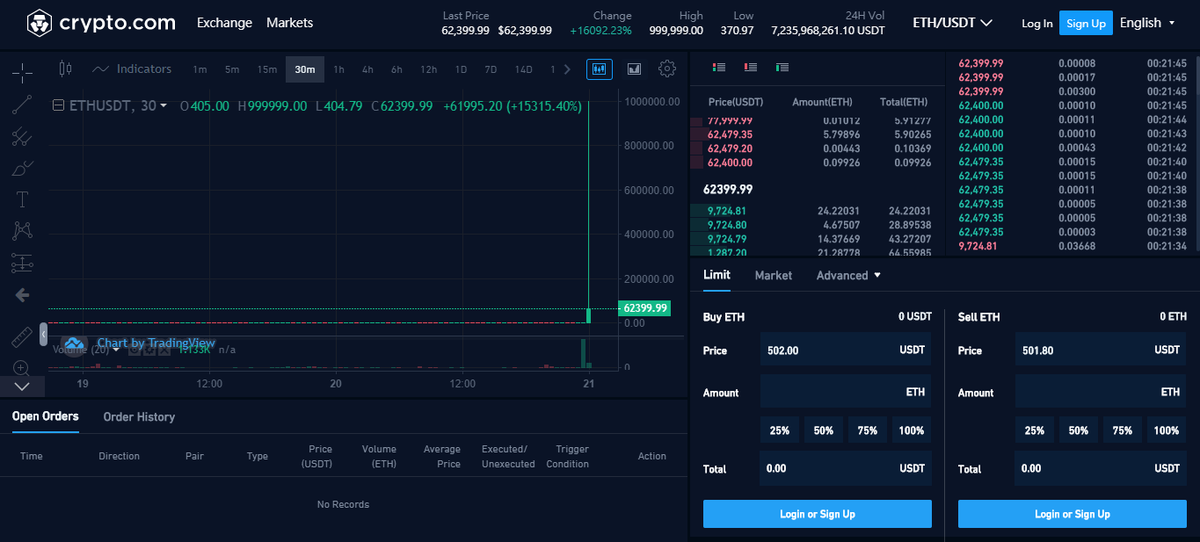The width and height of the screenshot is (1200, 542).
Task: Select the zoom in tool
Action: click(22, 367)
